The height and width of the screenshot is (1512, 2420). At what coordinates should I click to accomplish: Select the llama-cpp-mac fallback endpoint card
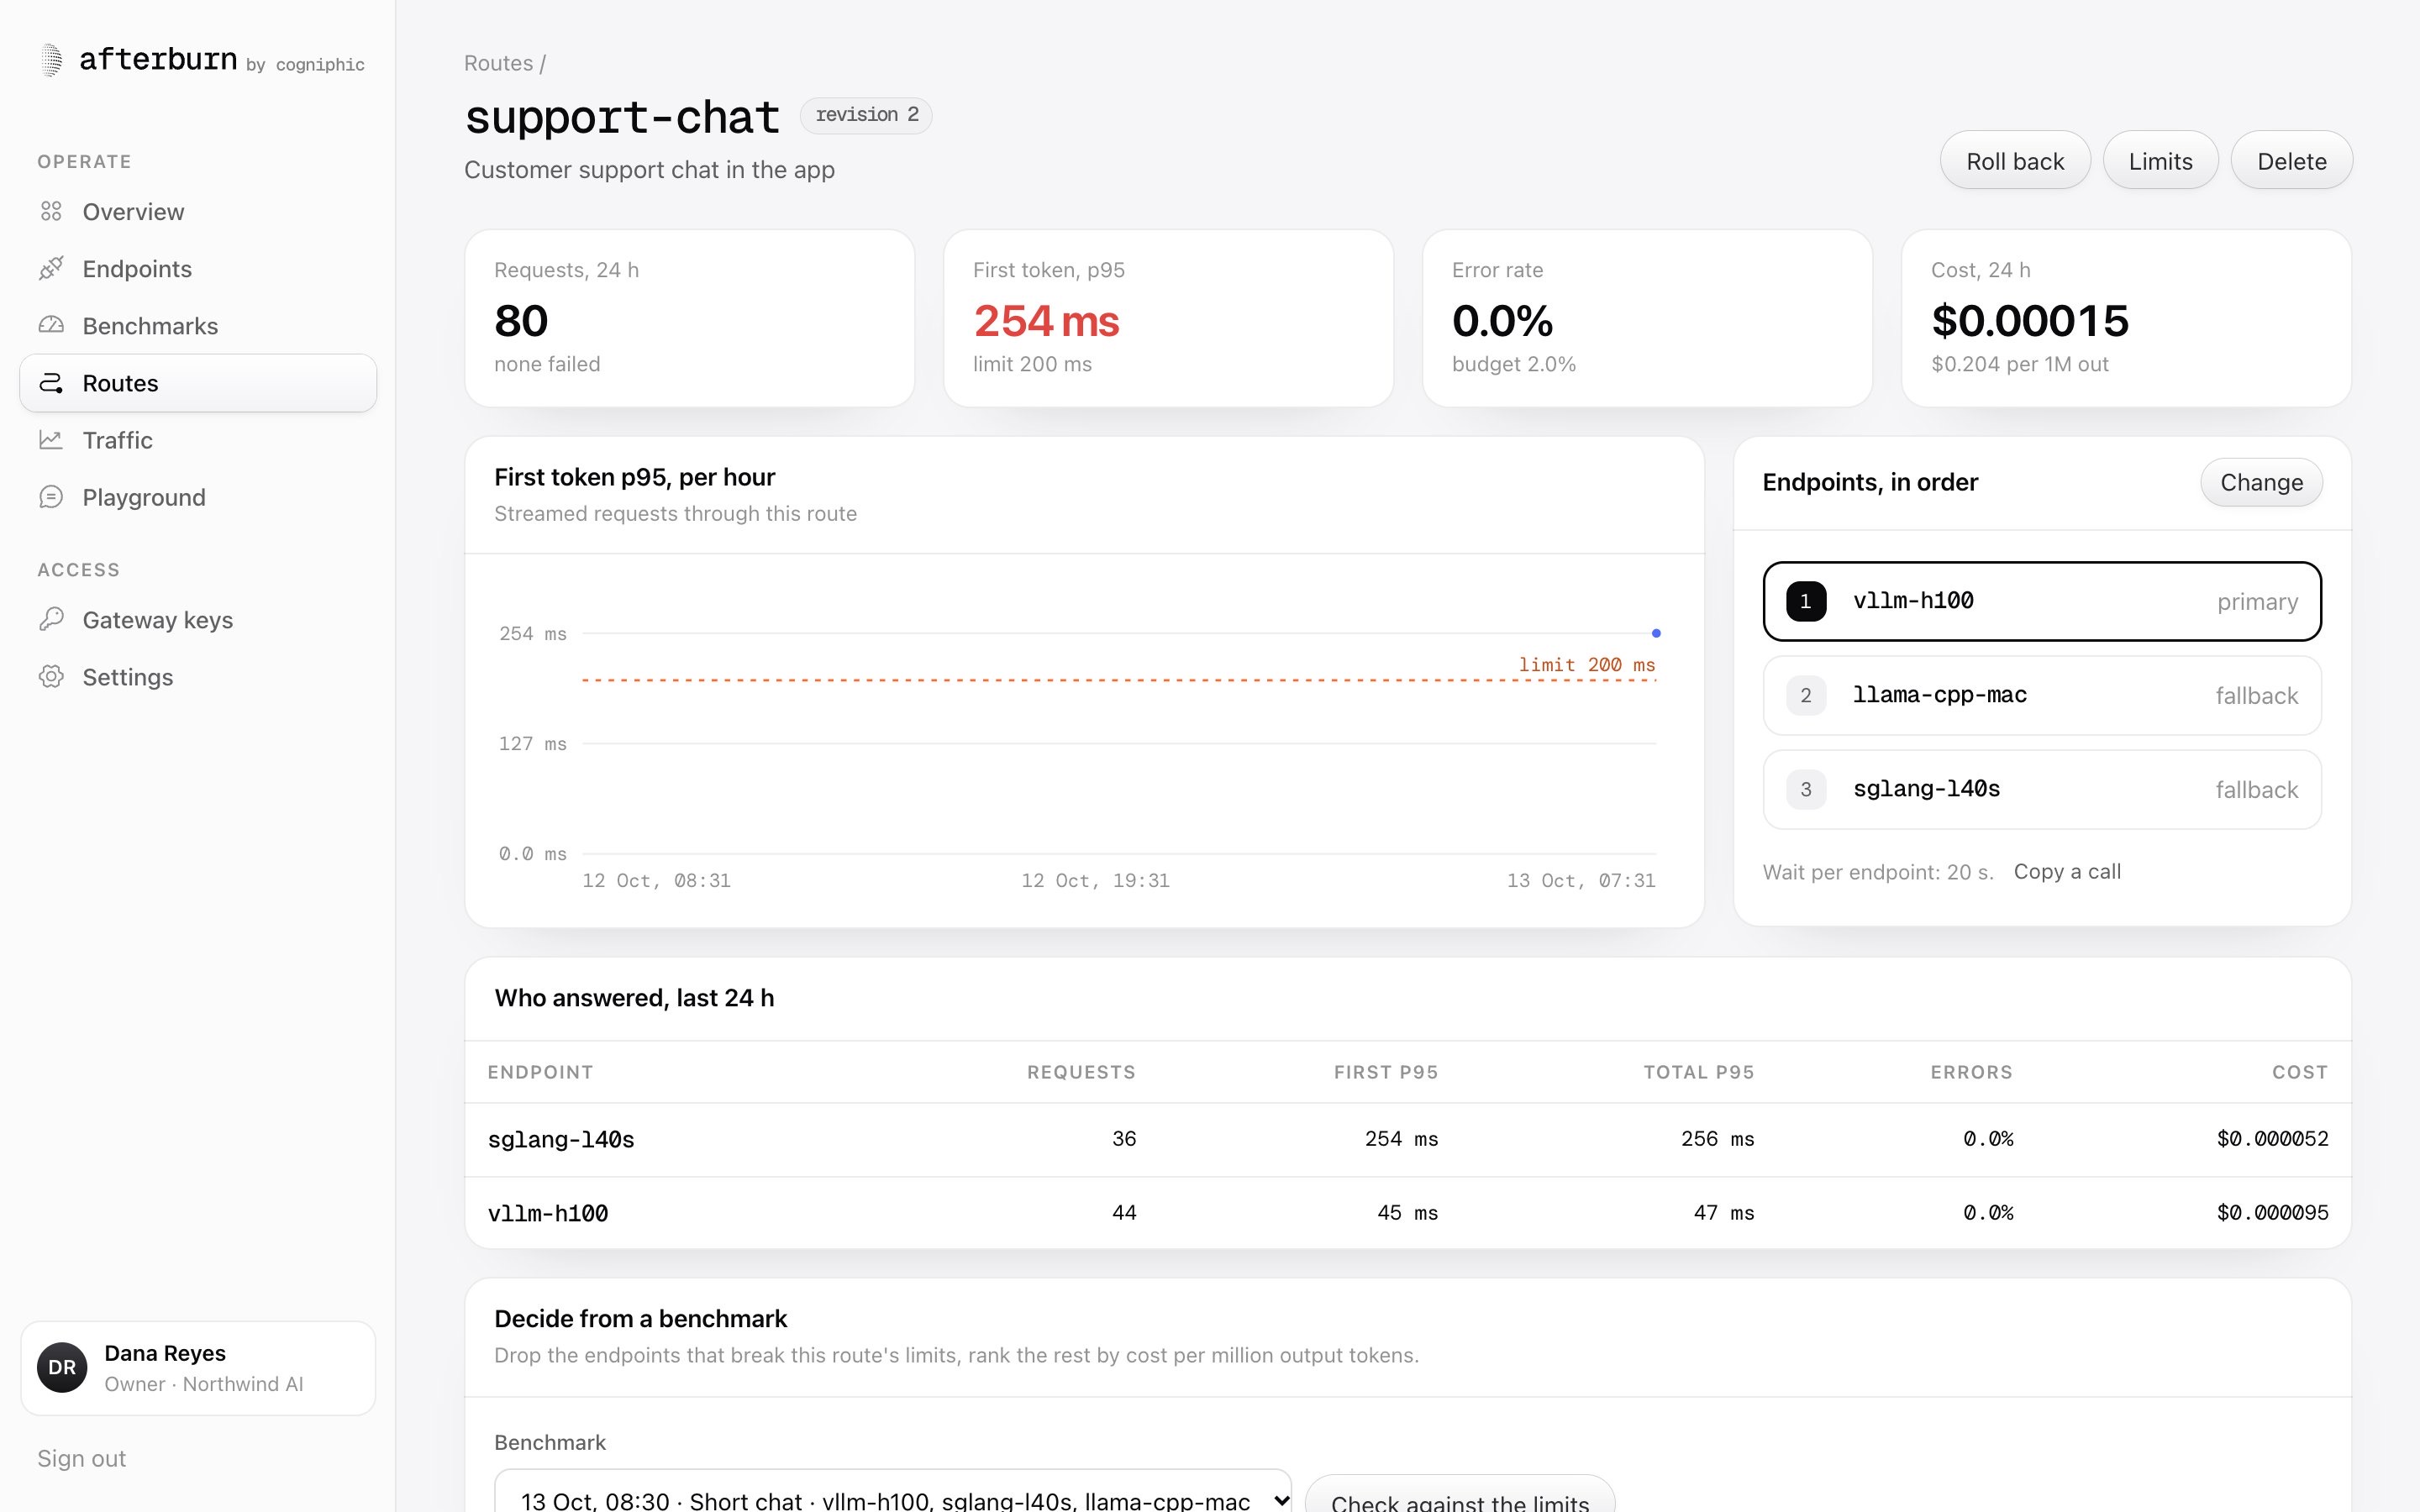coord(2042,696)
